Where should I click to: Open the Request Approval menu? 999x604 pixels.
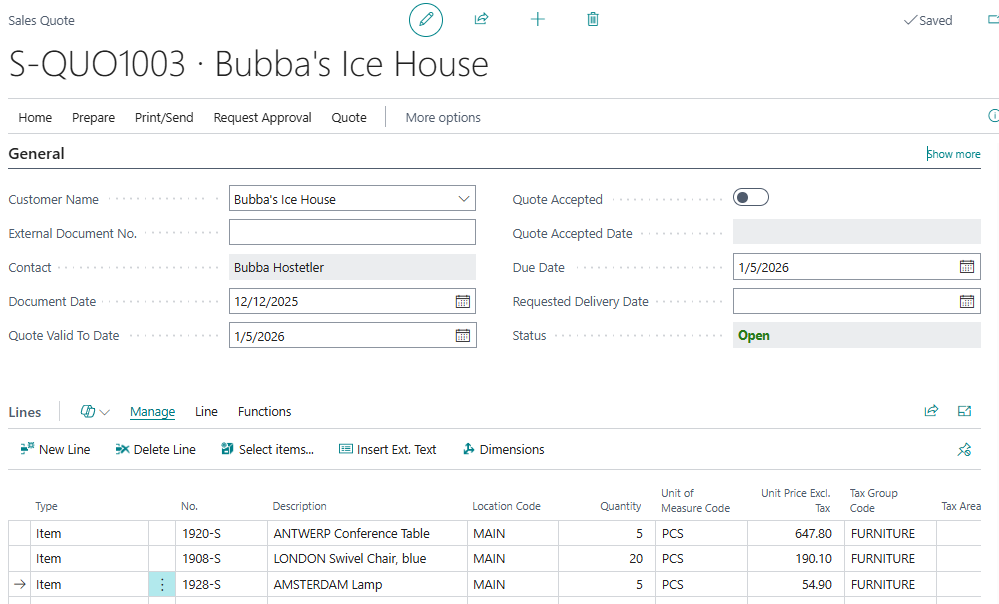(x=262, y=117)
